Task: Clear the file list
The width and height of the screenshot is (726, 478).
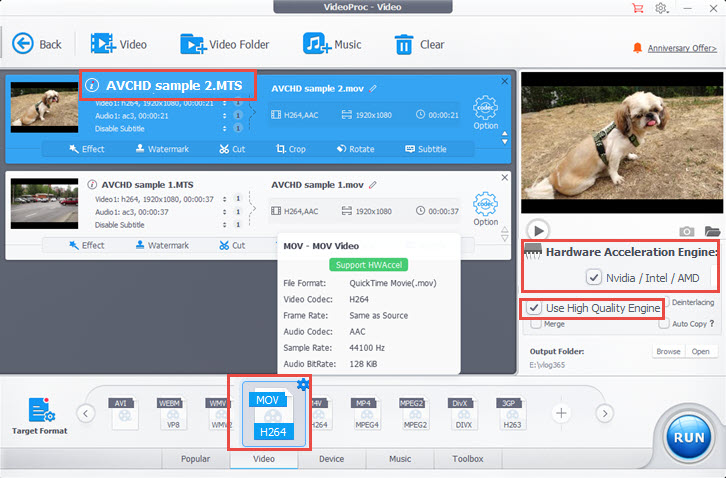Action: pyautogui.click(x=419, y=44)
